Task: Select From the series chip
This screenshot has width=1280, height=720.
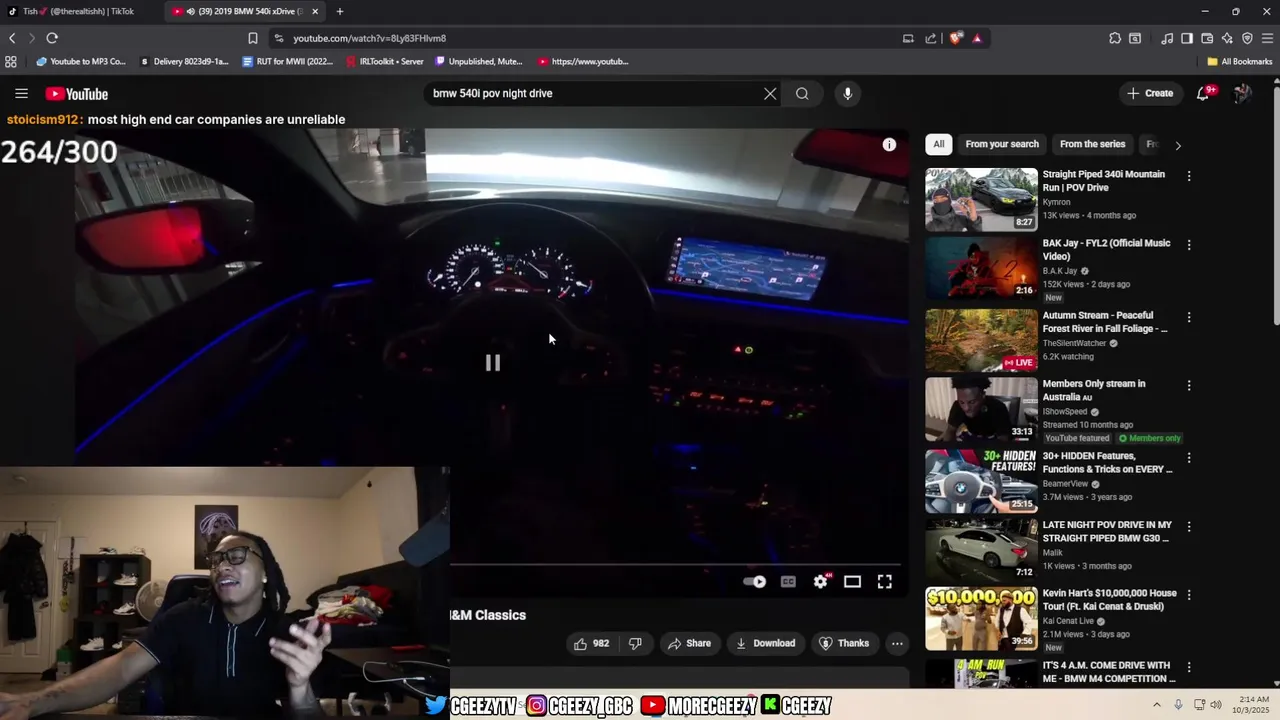Action: [1092, 144]
